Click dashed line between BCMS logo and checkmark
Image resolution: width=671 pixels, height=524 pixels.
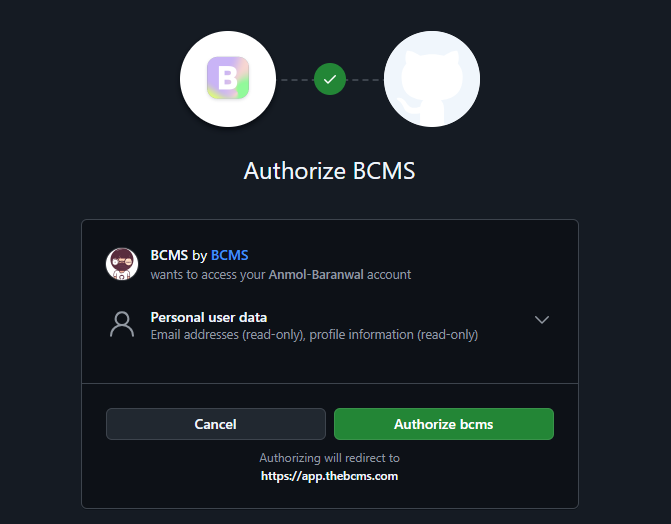click(x=295, y=79)
